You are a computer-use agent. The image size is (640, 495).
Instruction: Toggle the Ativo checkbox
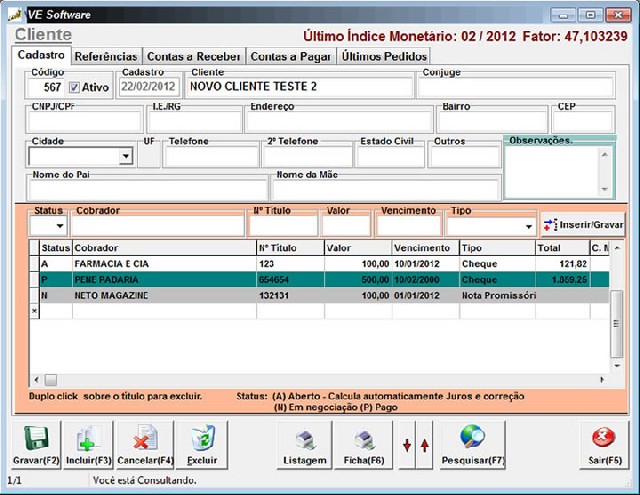pos(74,87)
